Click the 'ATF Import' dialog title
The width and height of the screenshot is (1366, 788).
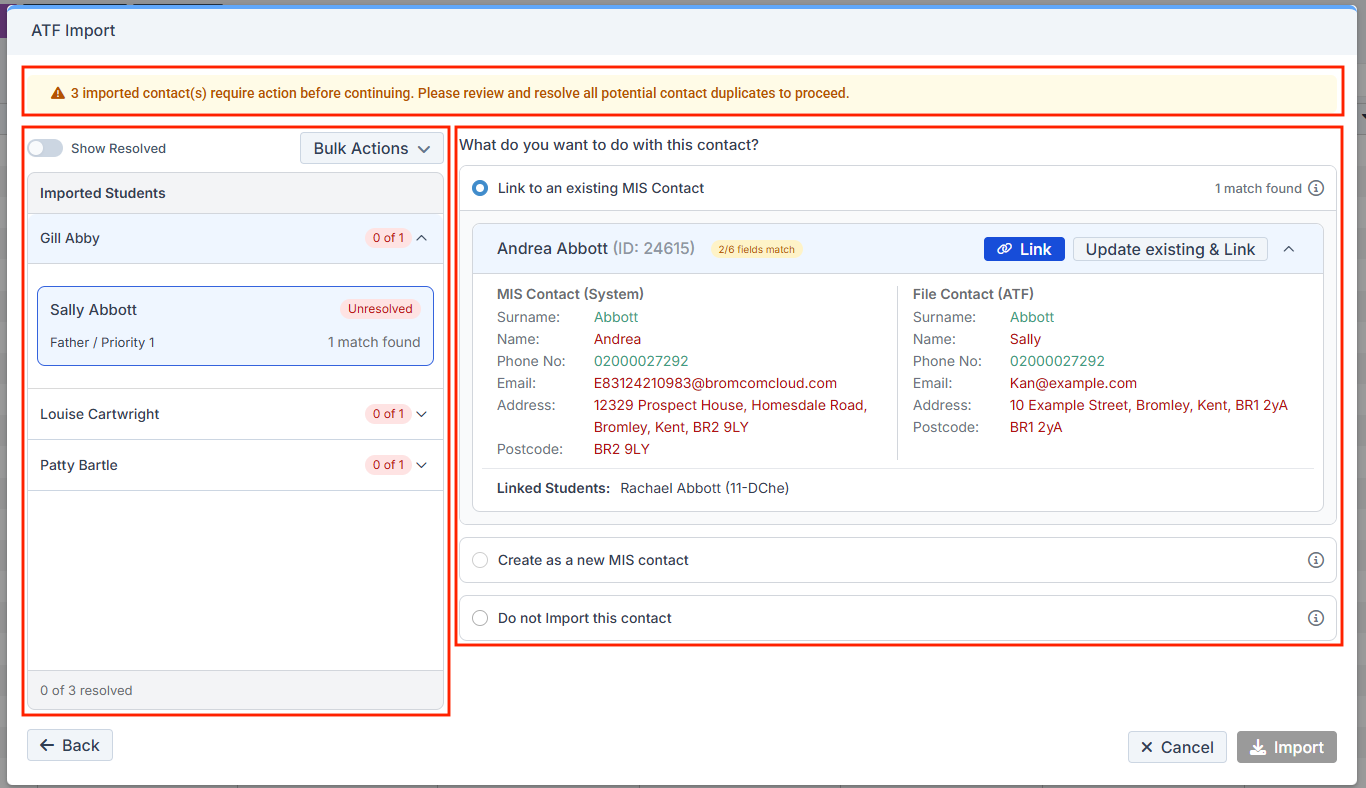click(73, 30)
